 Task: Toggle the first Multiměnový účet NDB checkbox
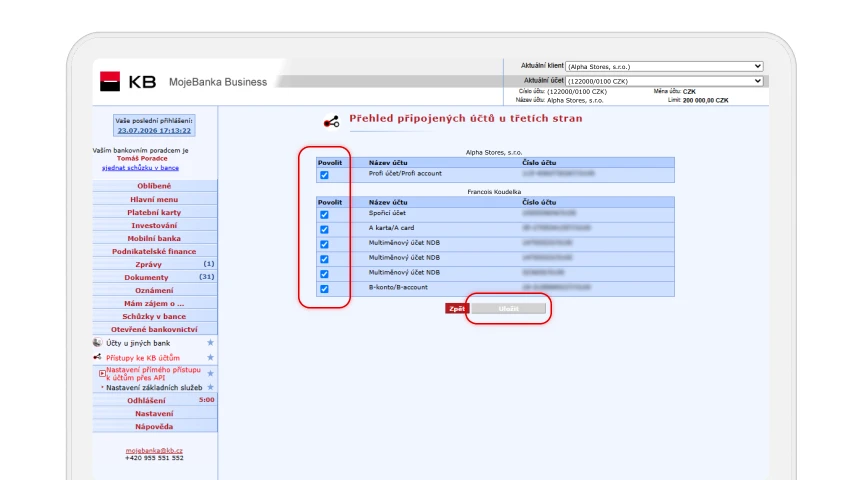pyautogui.click(x=324, y=244)
